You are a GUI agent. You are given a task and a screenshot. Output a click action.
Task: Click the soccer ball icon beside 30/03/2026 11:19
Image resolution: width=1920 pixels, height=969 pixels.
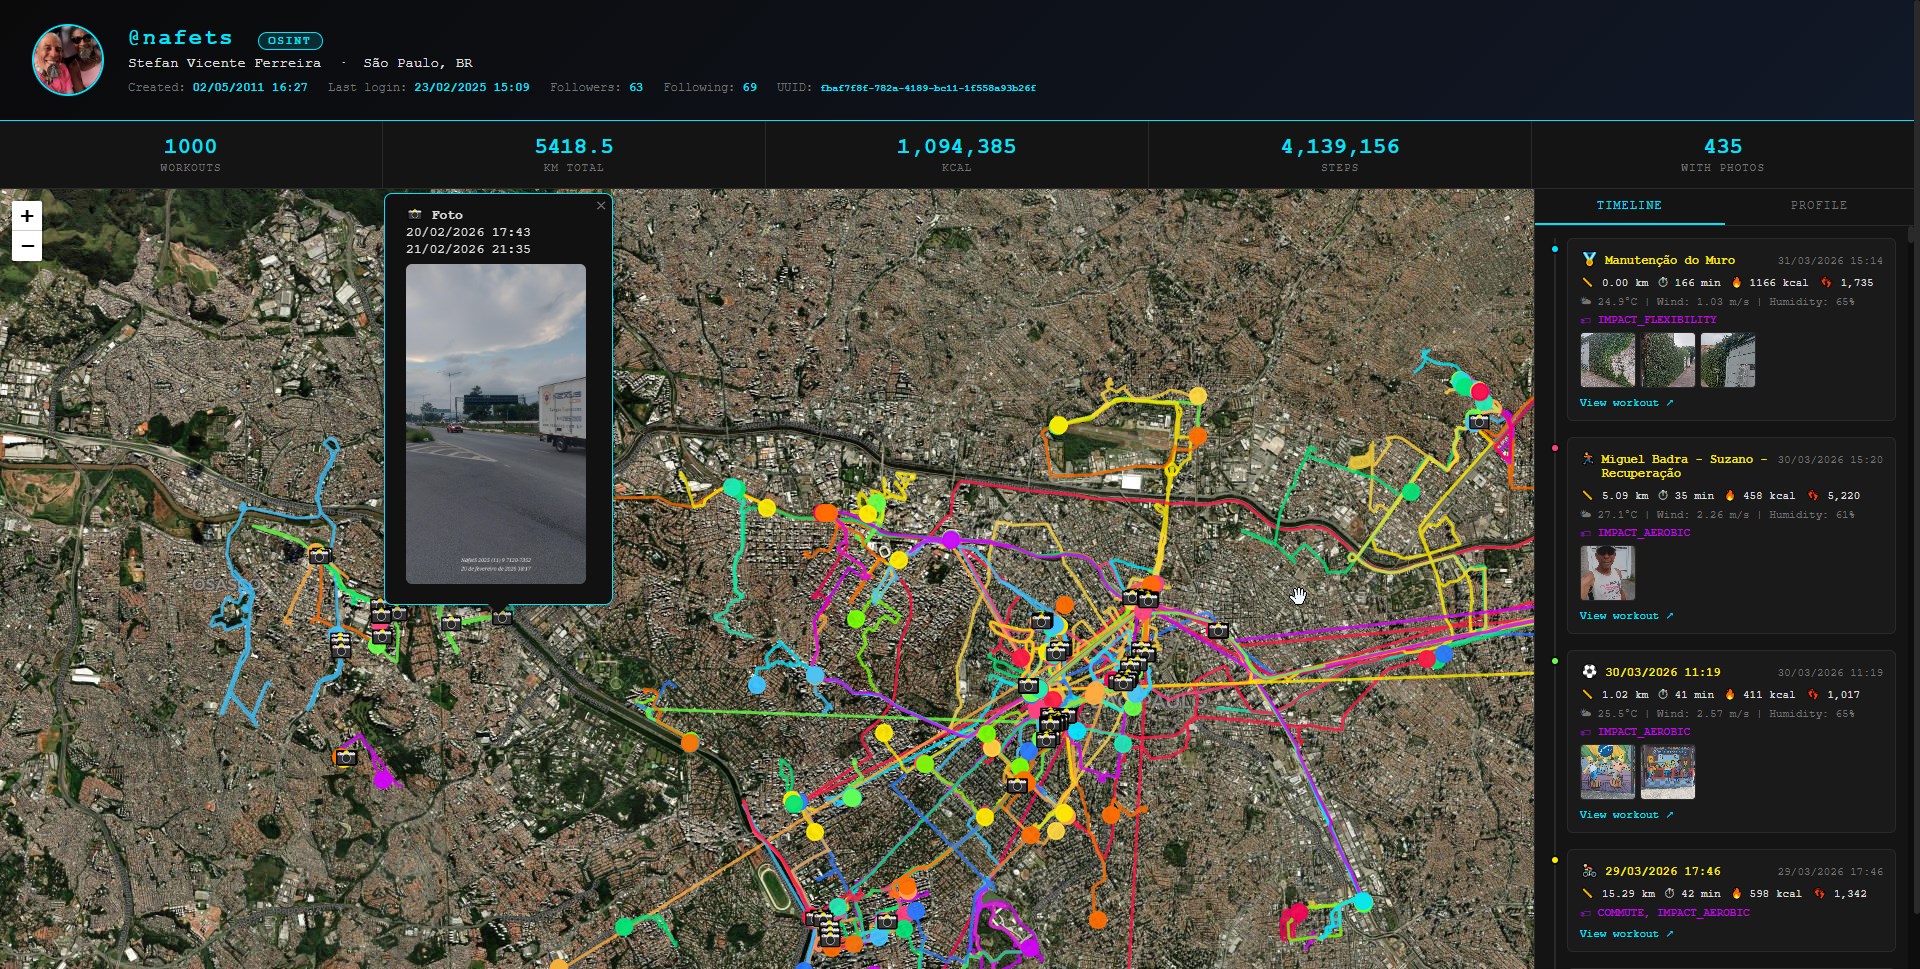coord(1589,672)
